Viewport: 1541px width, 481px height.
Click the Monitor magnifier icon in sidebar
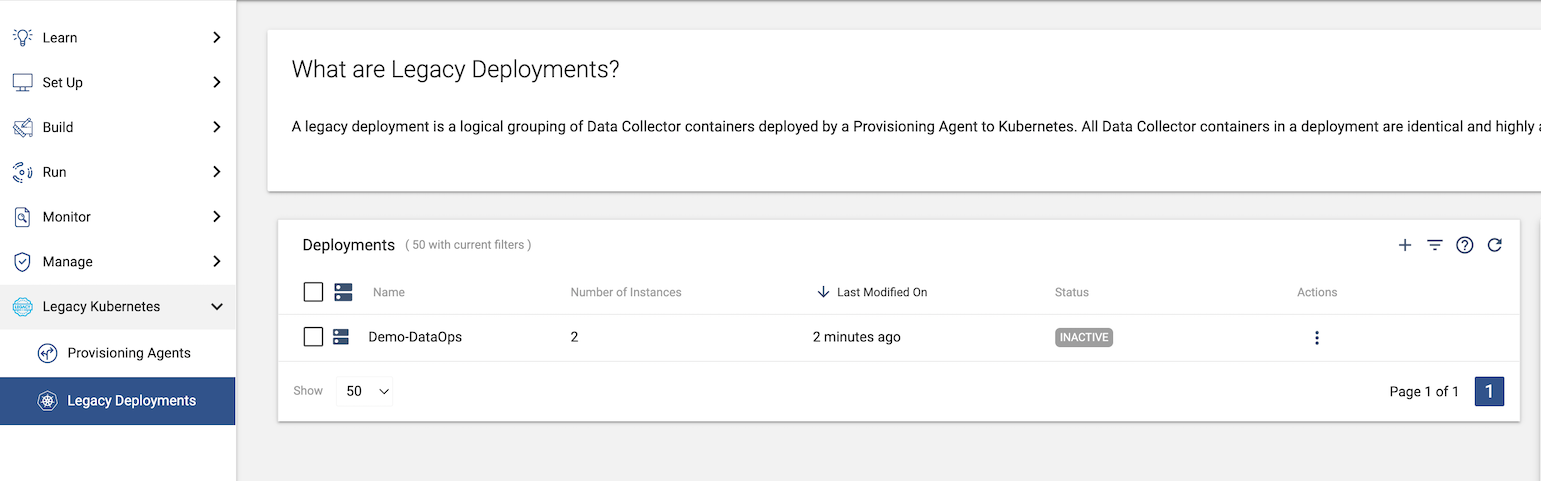click(x=22, y=217)
